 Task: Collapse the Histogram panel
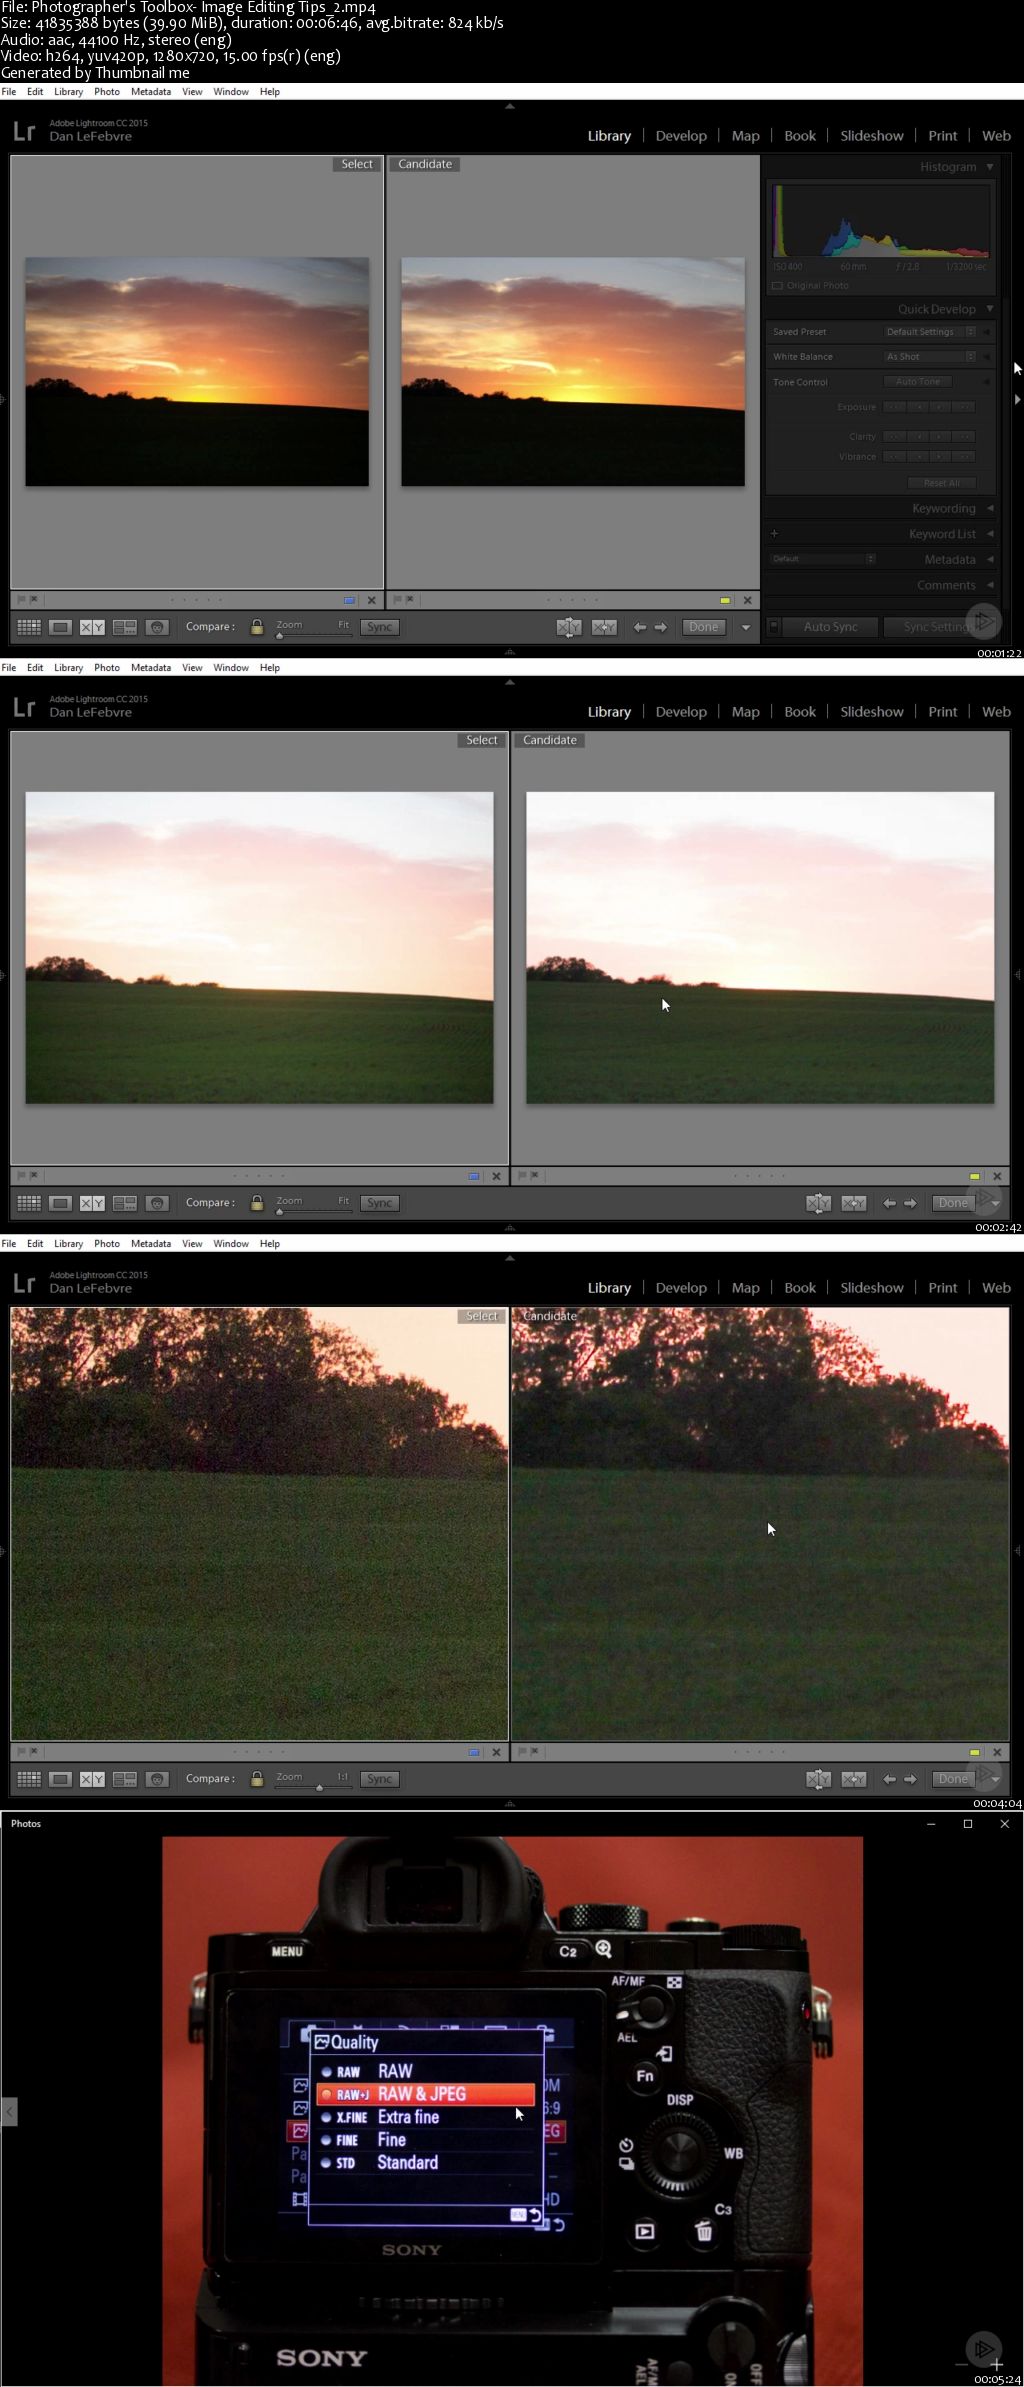click(x=990, y=167)
